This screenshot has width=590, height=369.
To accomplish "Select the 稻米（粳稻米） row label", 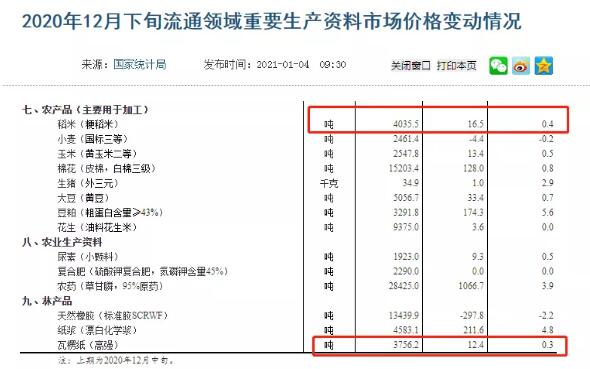I will pos(88,124).
